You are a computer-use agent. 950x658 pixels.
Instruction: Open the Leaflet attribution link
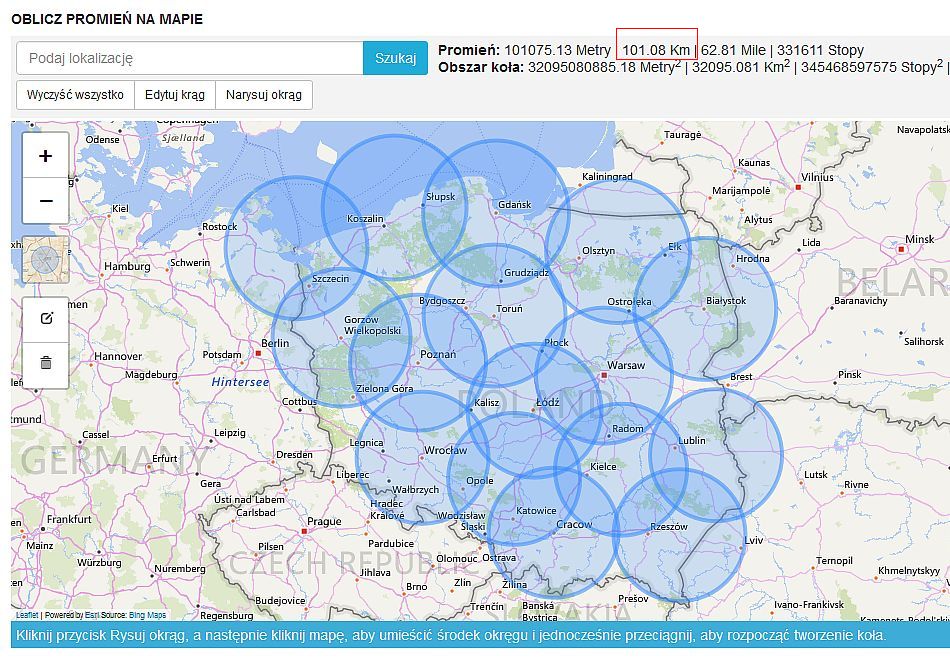pyautogui.click(x=27, y=615)
